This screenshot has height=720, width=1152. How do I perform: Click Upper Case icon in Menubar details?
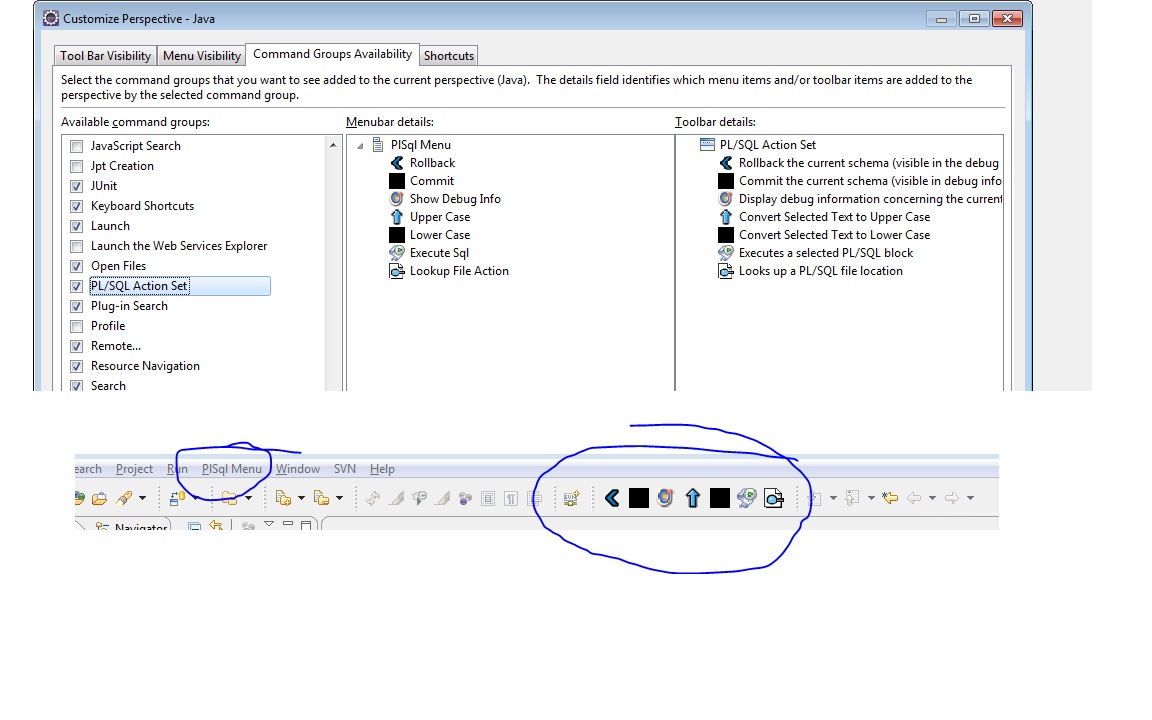tap(397, 217)
